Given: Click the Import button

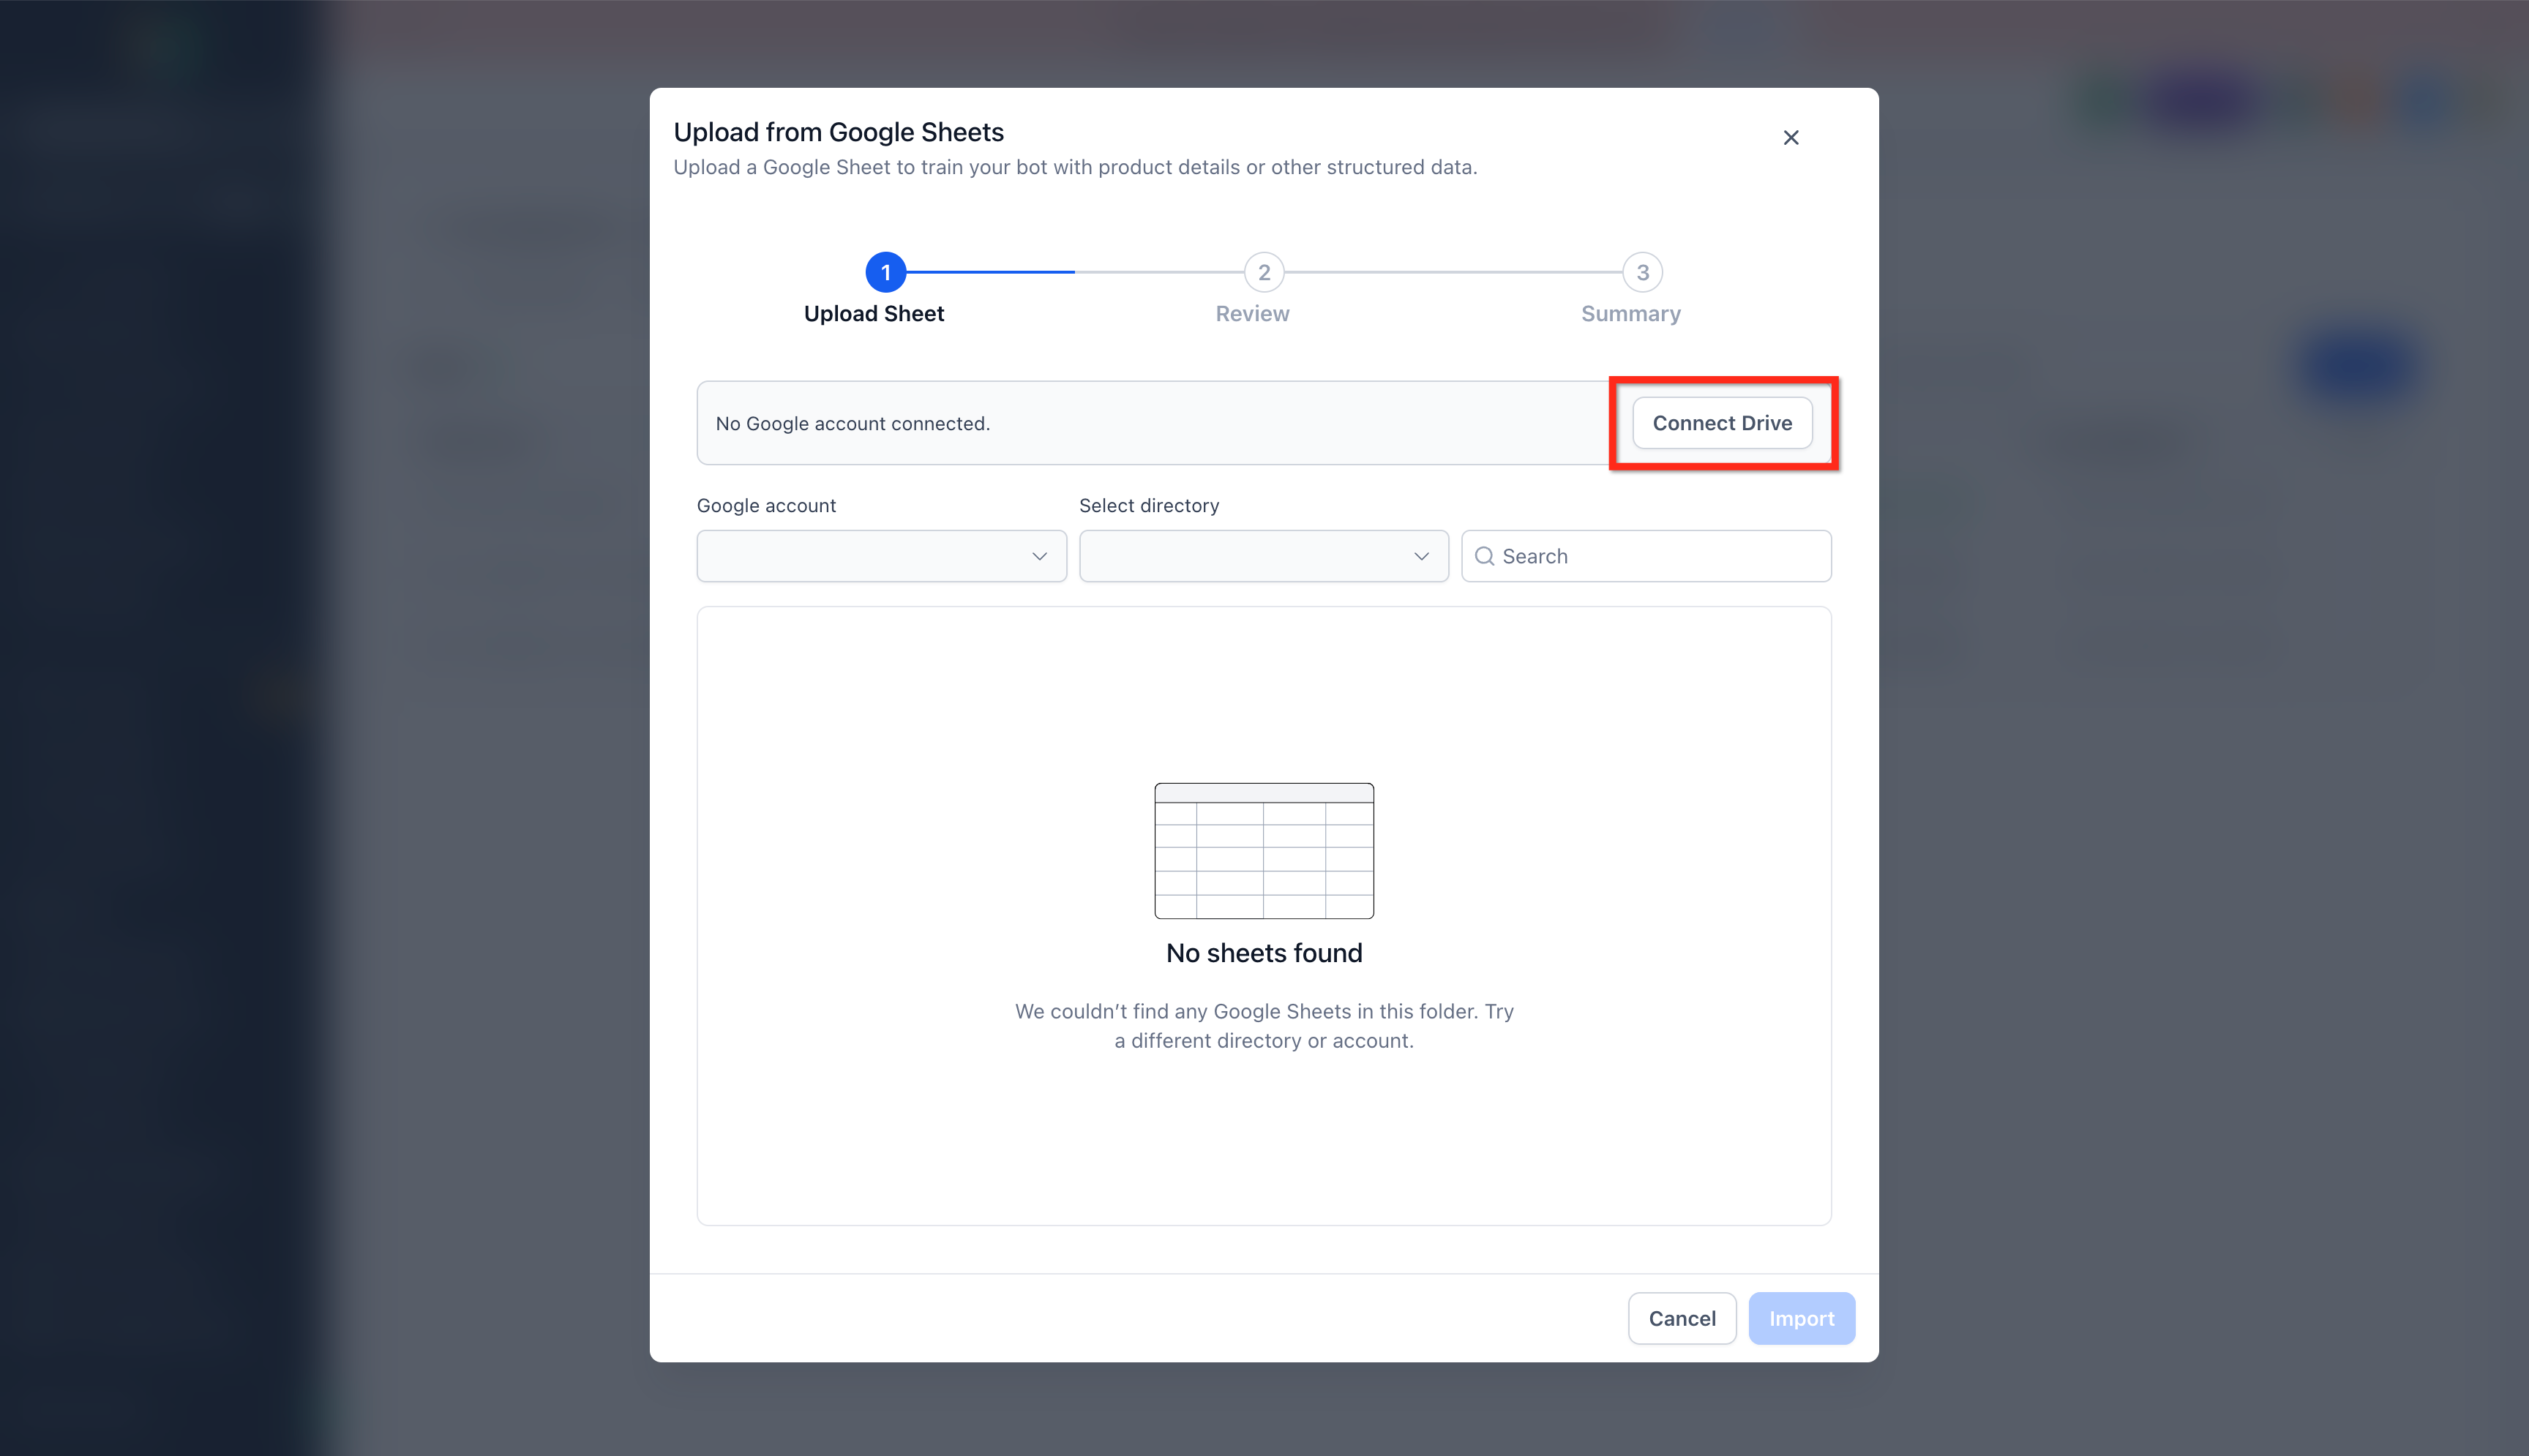Looking at the screenshot, I should tap(1801, 1318).
